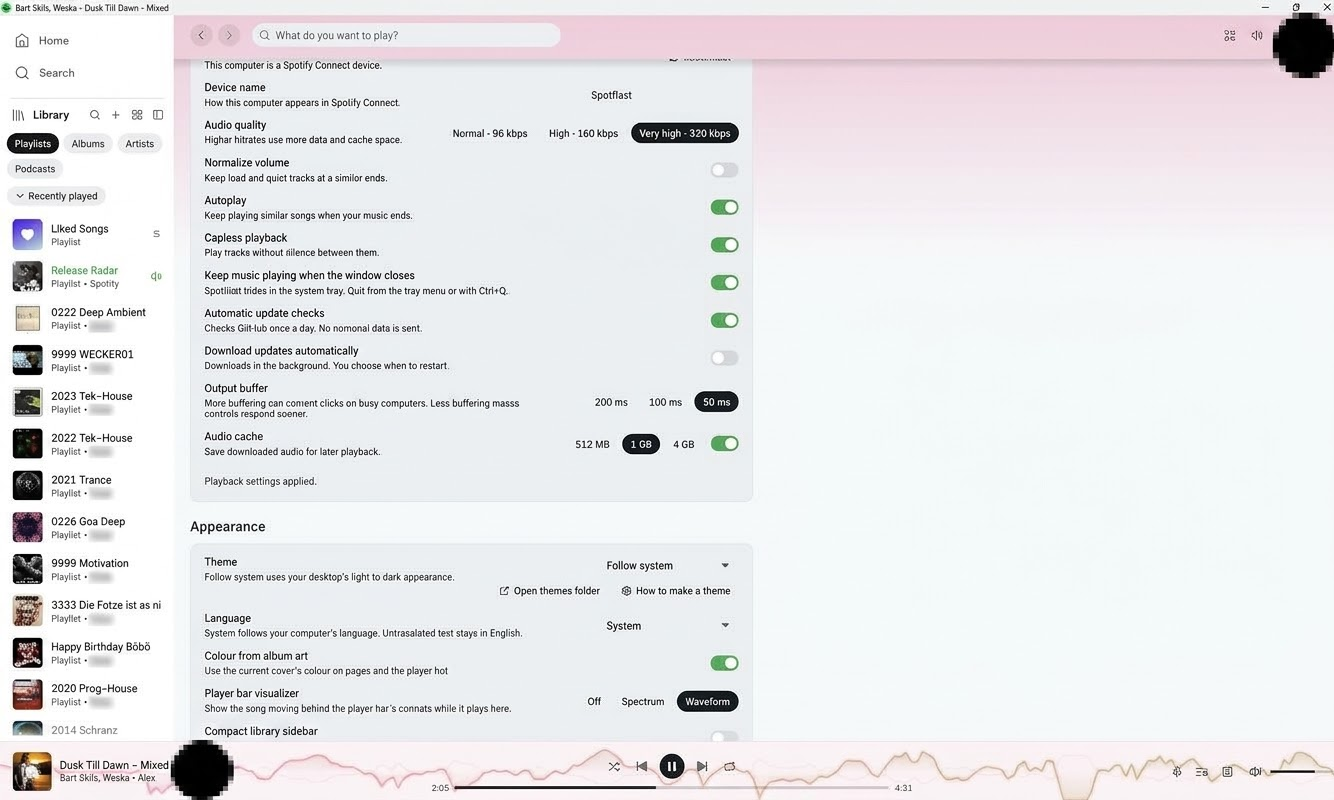Open the play queue icon
Viewport: 1334px width, 800px height.
click(1202, 772)
